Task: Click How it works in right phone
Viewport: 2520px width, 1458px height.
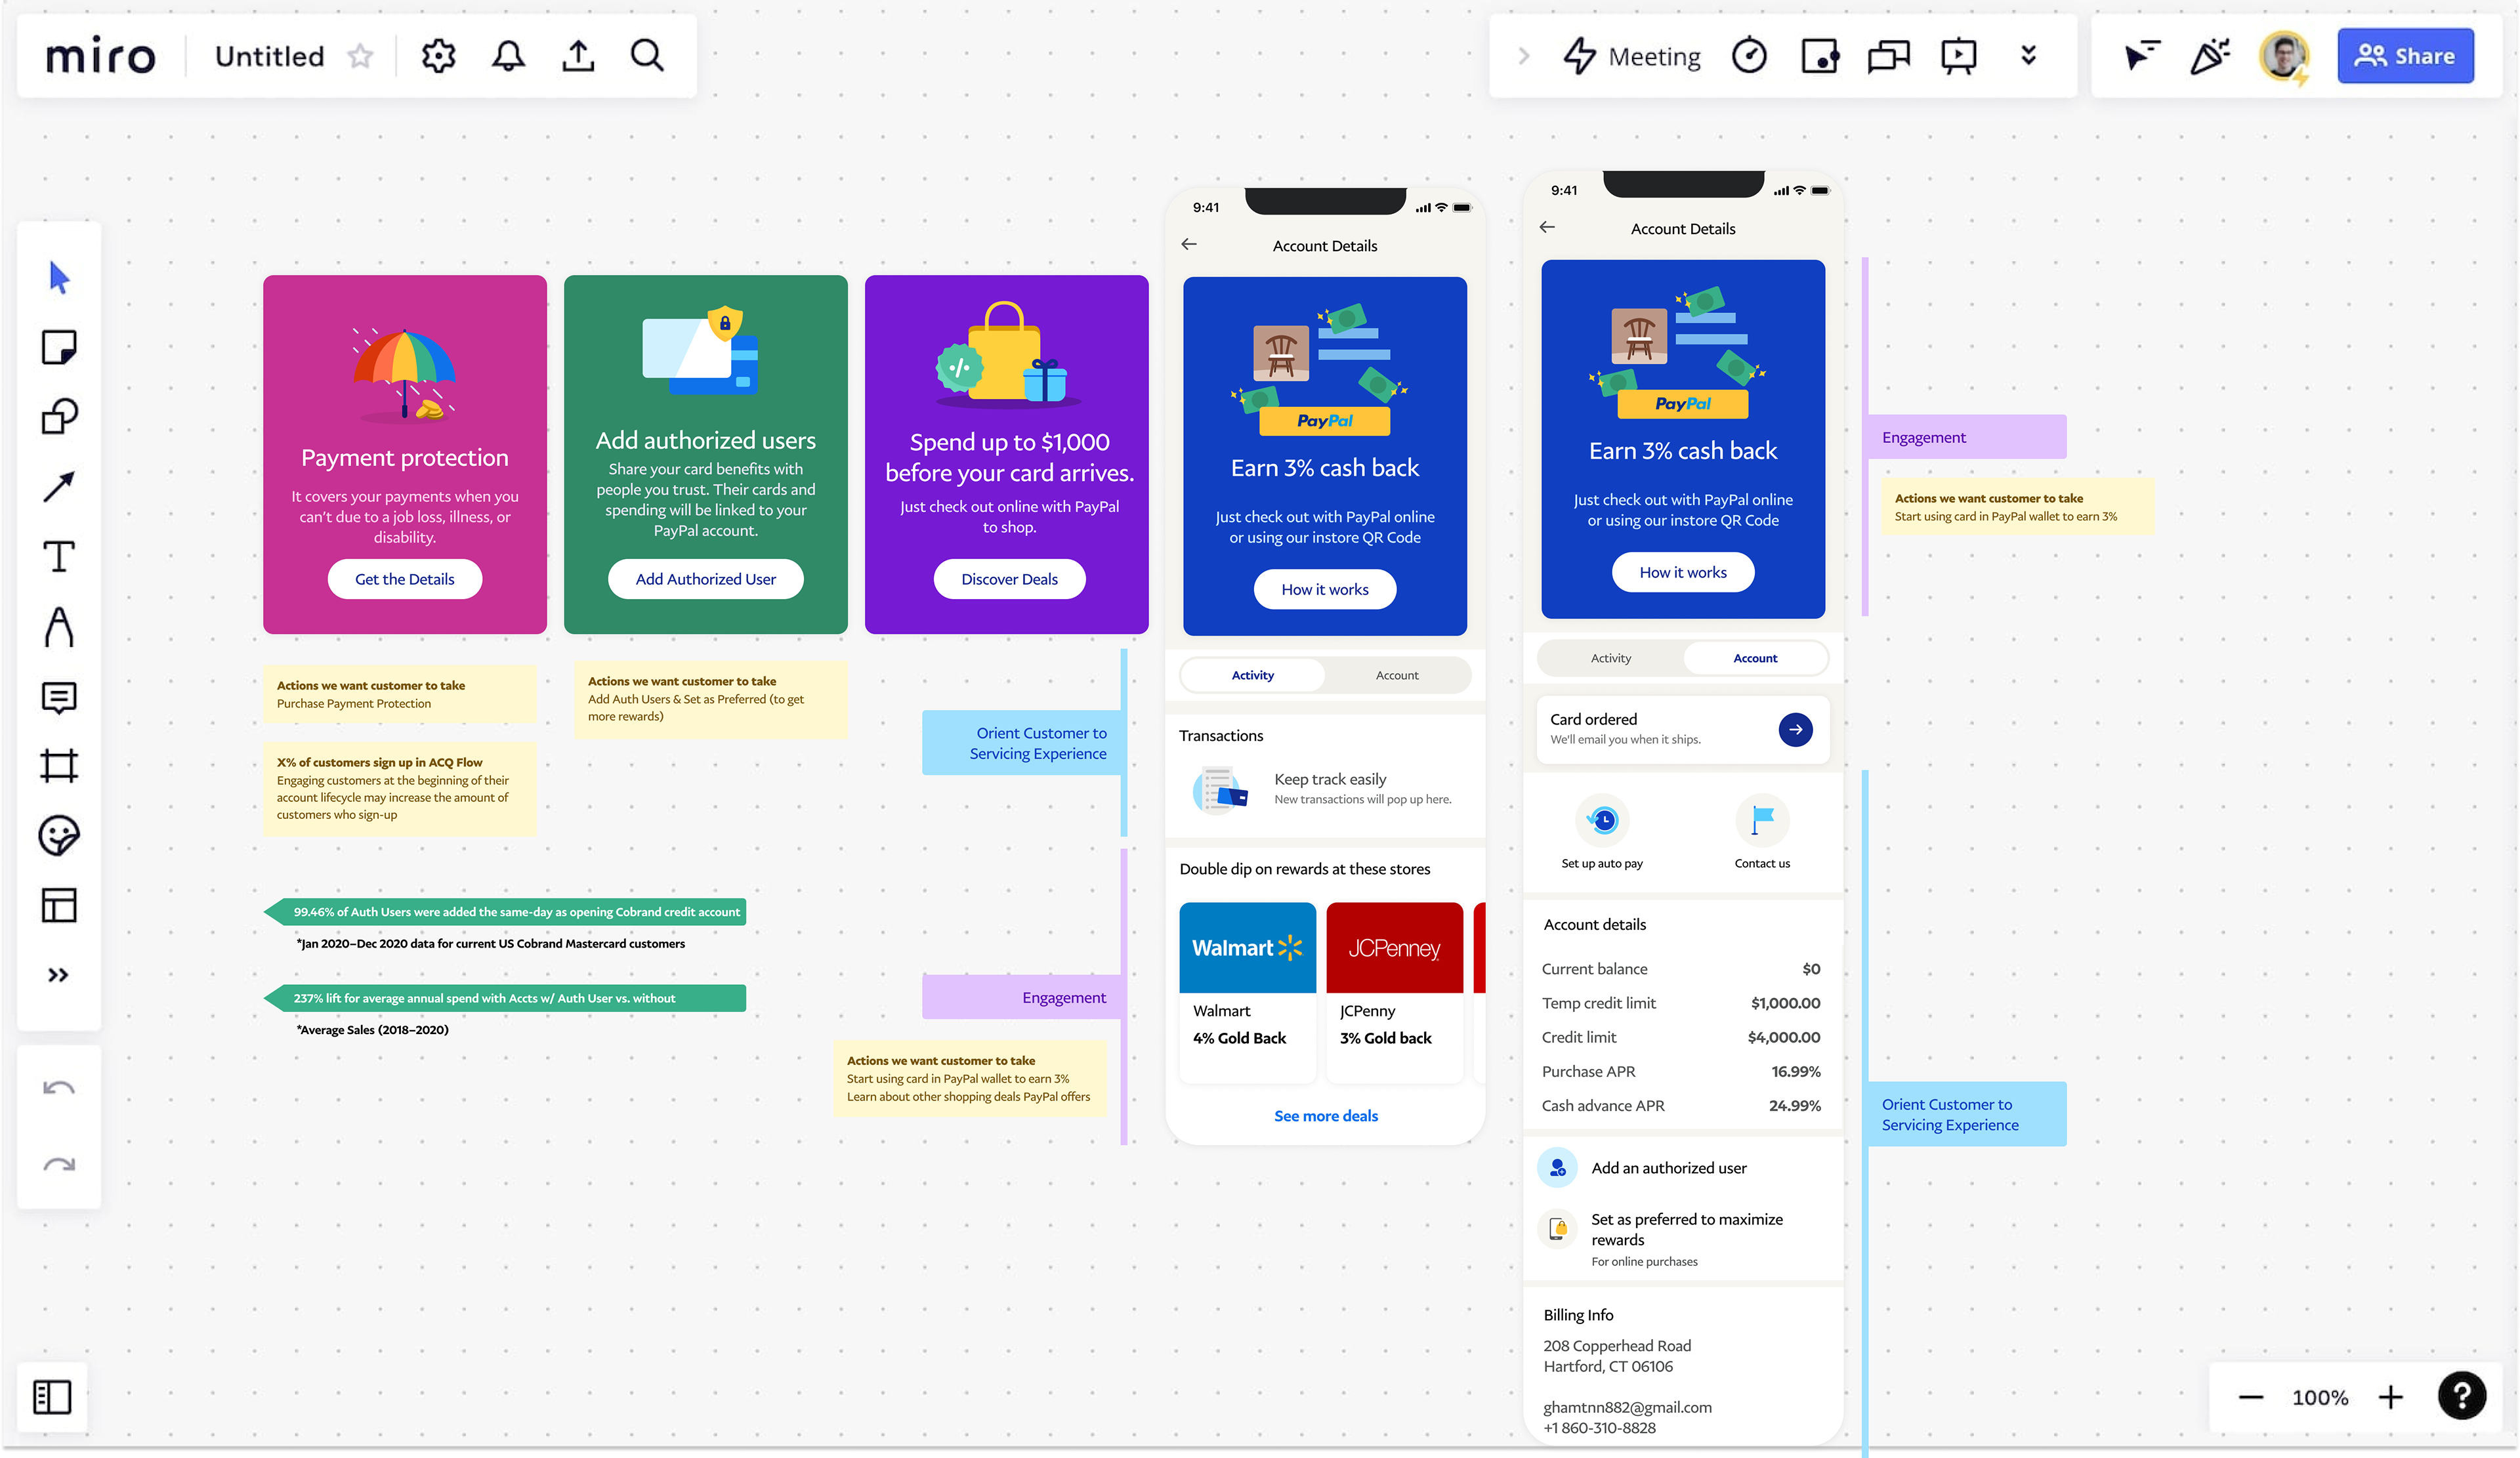Action: 1682,572
